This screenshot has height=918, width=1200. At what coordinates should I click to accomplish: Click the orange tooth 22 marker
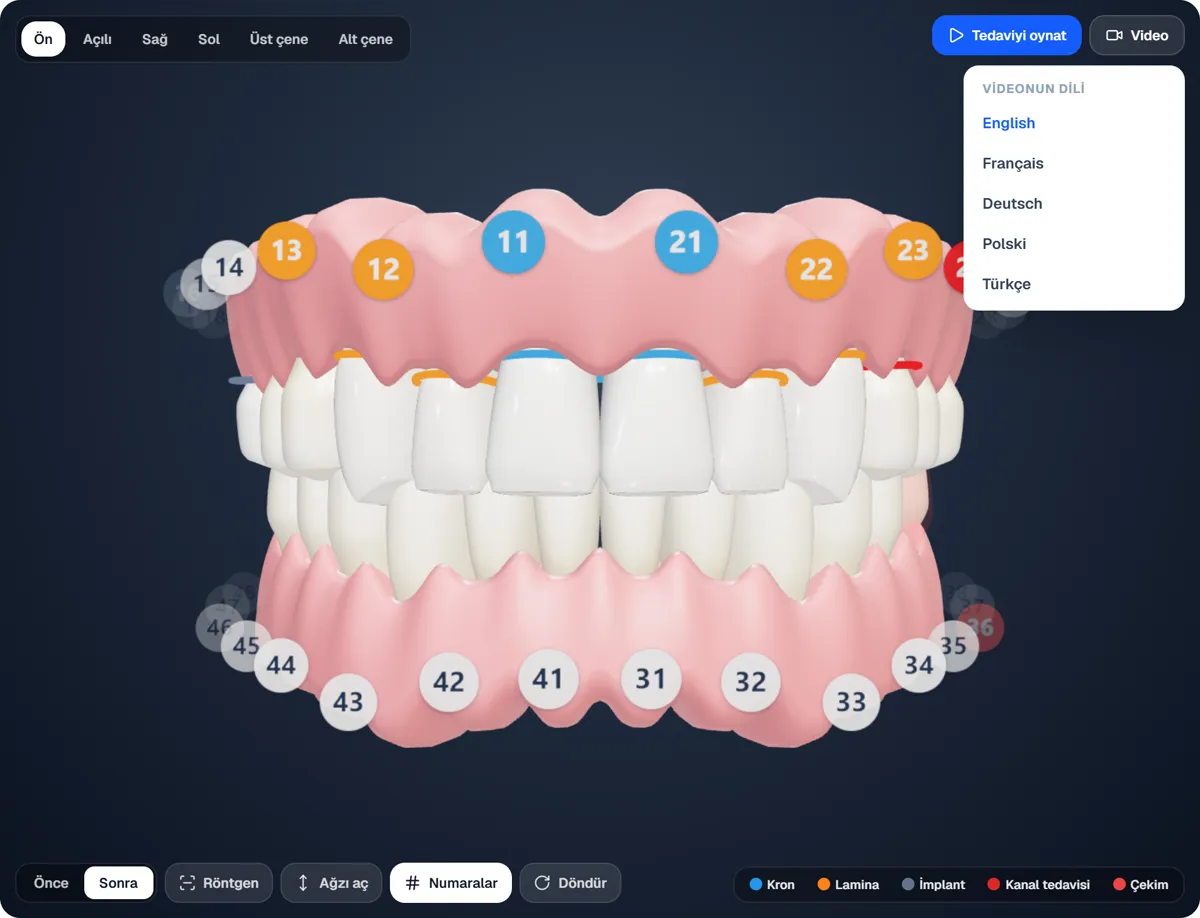click(x=816, y=269)
